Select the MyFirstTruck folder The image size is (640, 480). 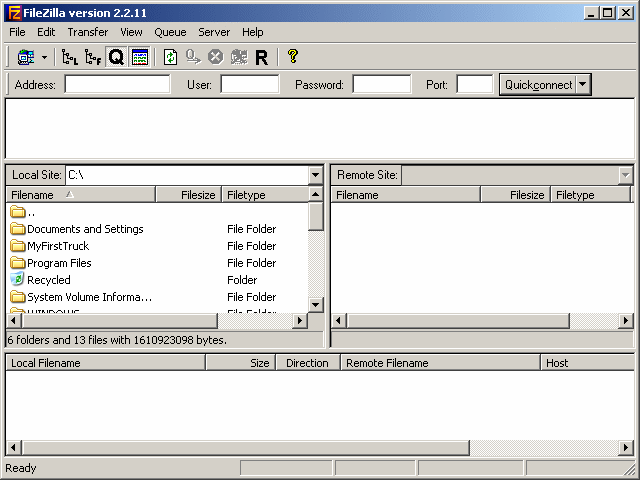click(57, 246)
